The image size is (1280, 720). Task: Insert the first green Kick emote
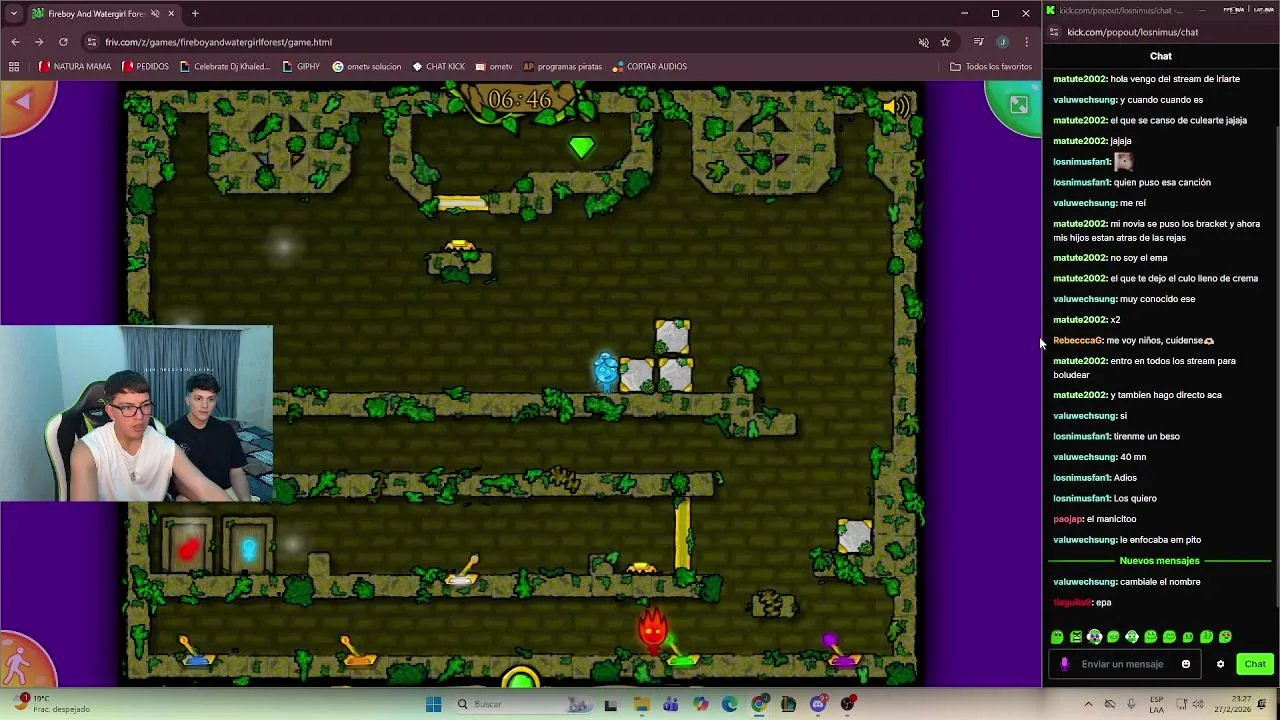coord(1057,637)
